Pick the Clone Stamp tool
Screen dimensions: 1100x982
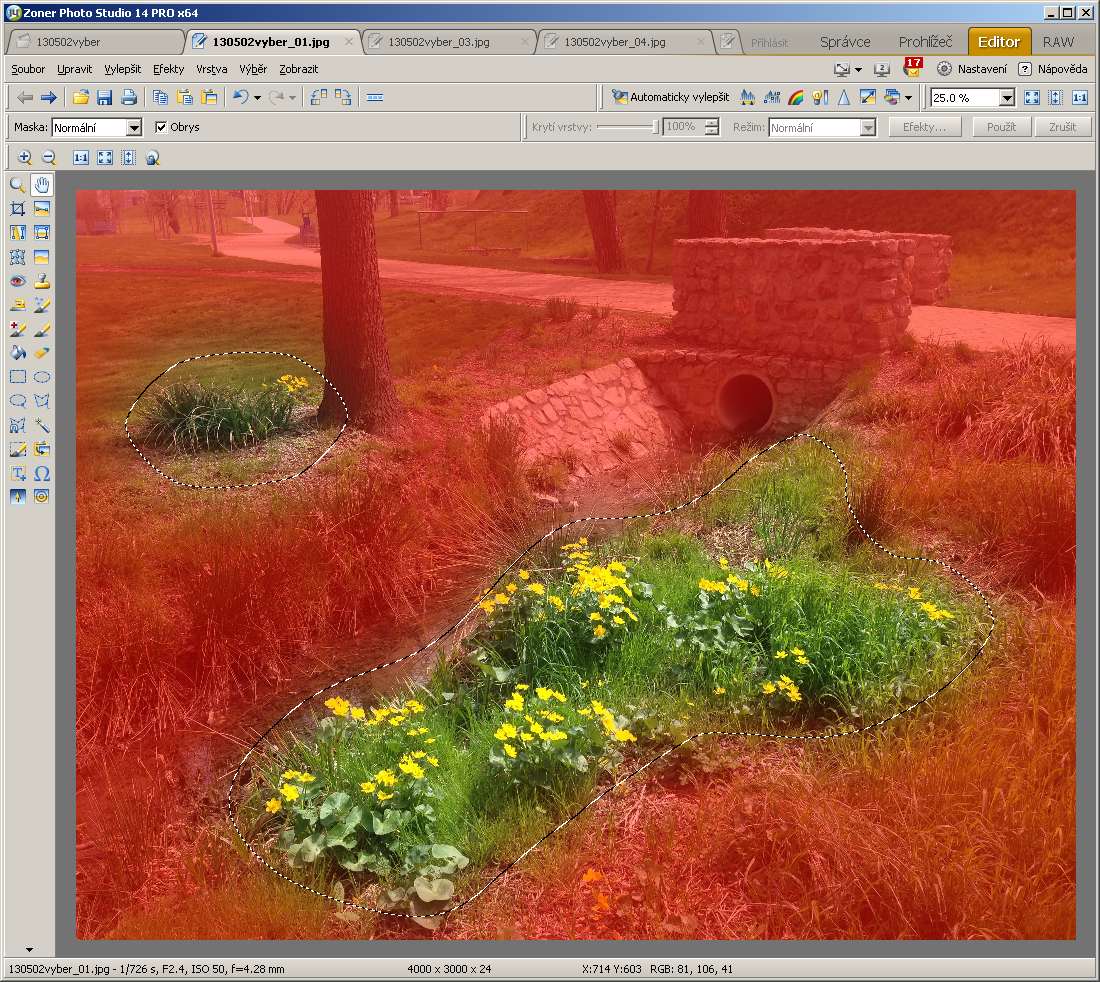pos(42,281)
